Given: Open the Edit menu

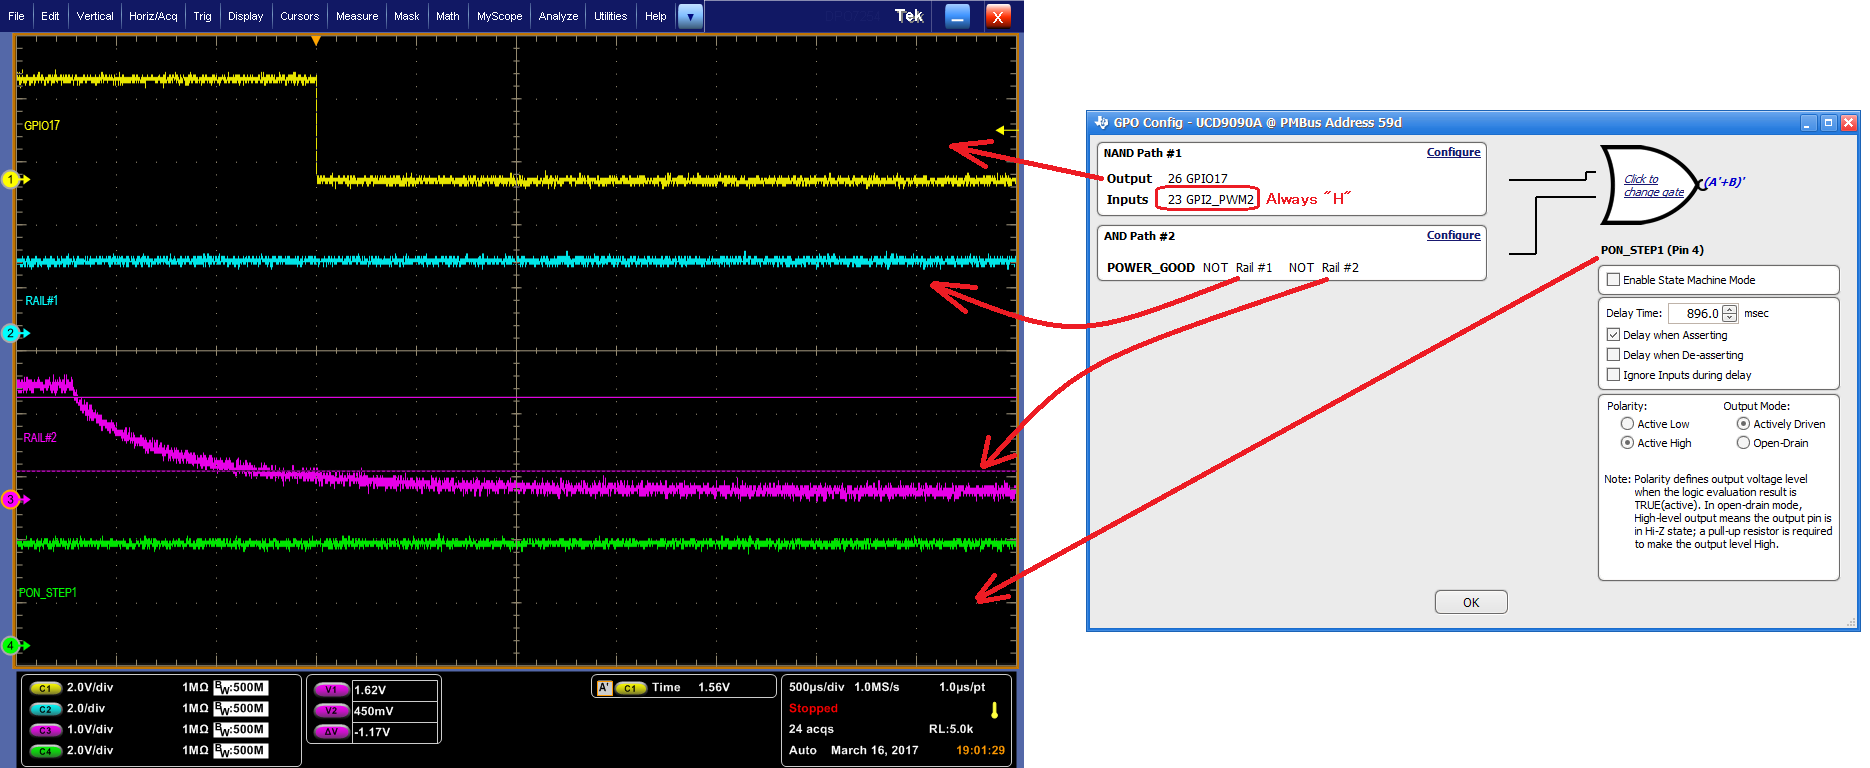Looking at the screenshot, I should [50, 16].
